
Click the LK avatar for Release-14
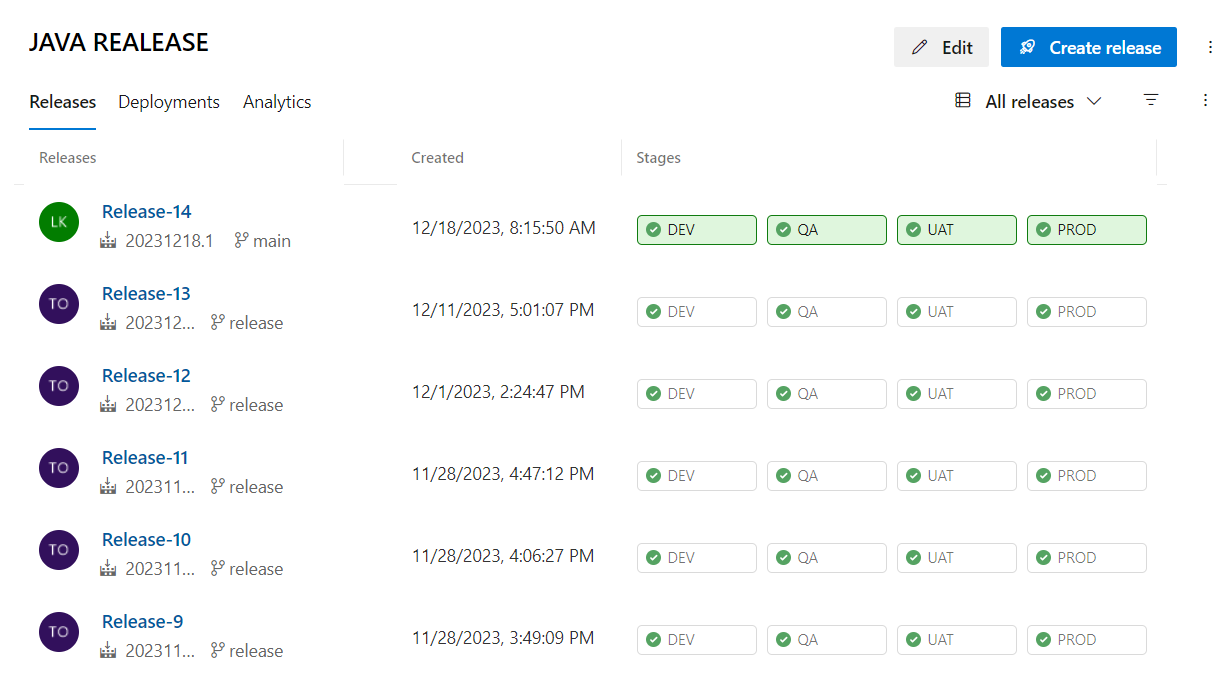[58, 221]
